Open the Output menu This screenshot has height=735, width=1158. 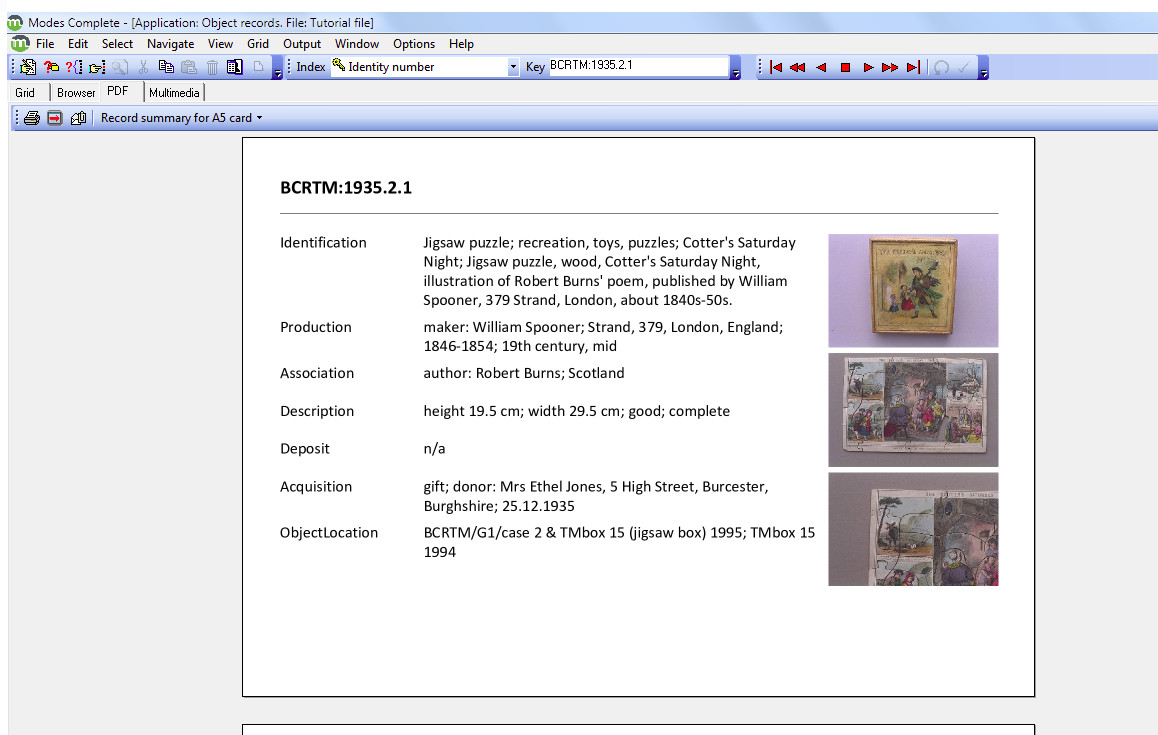click(302, 44)
